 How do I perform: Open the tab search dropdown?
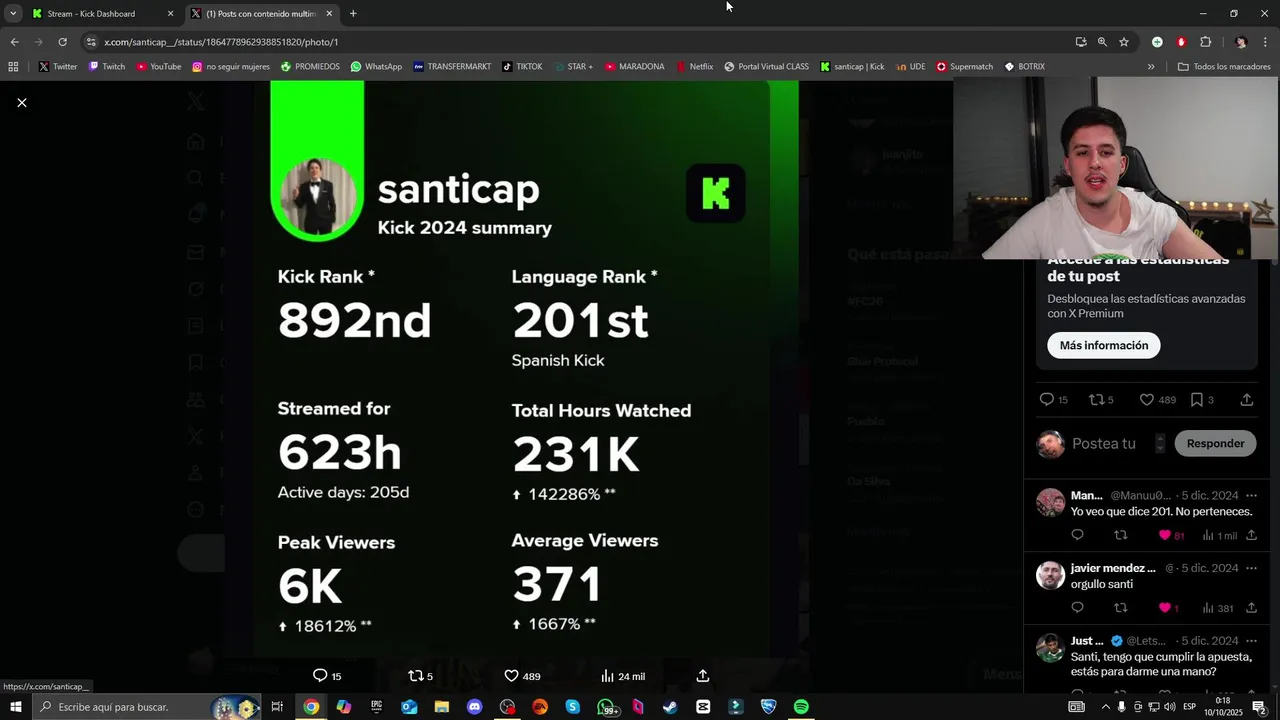(13, 14)
